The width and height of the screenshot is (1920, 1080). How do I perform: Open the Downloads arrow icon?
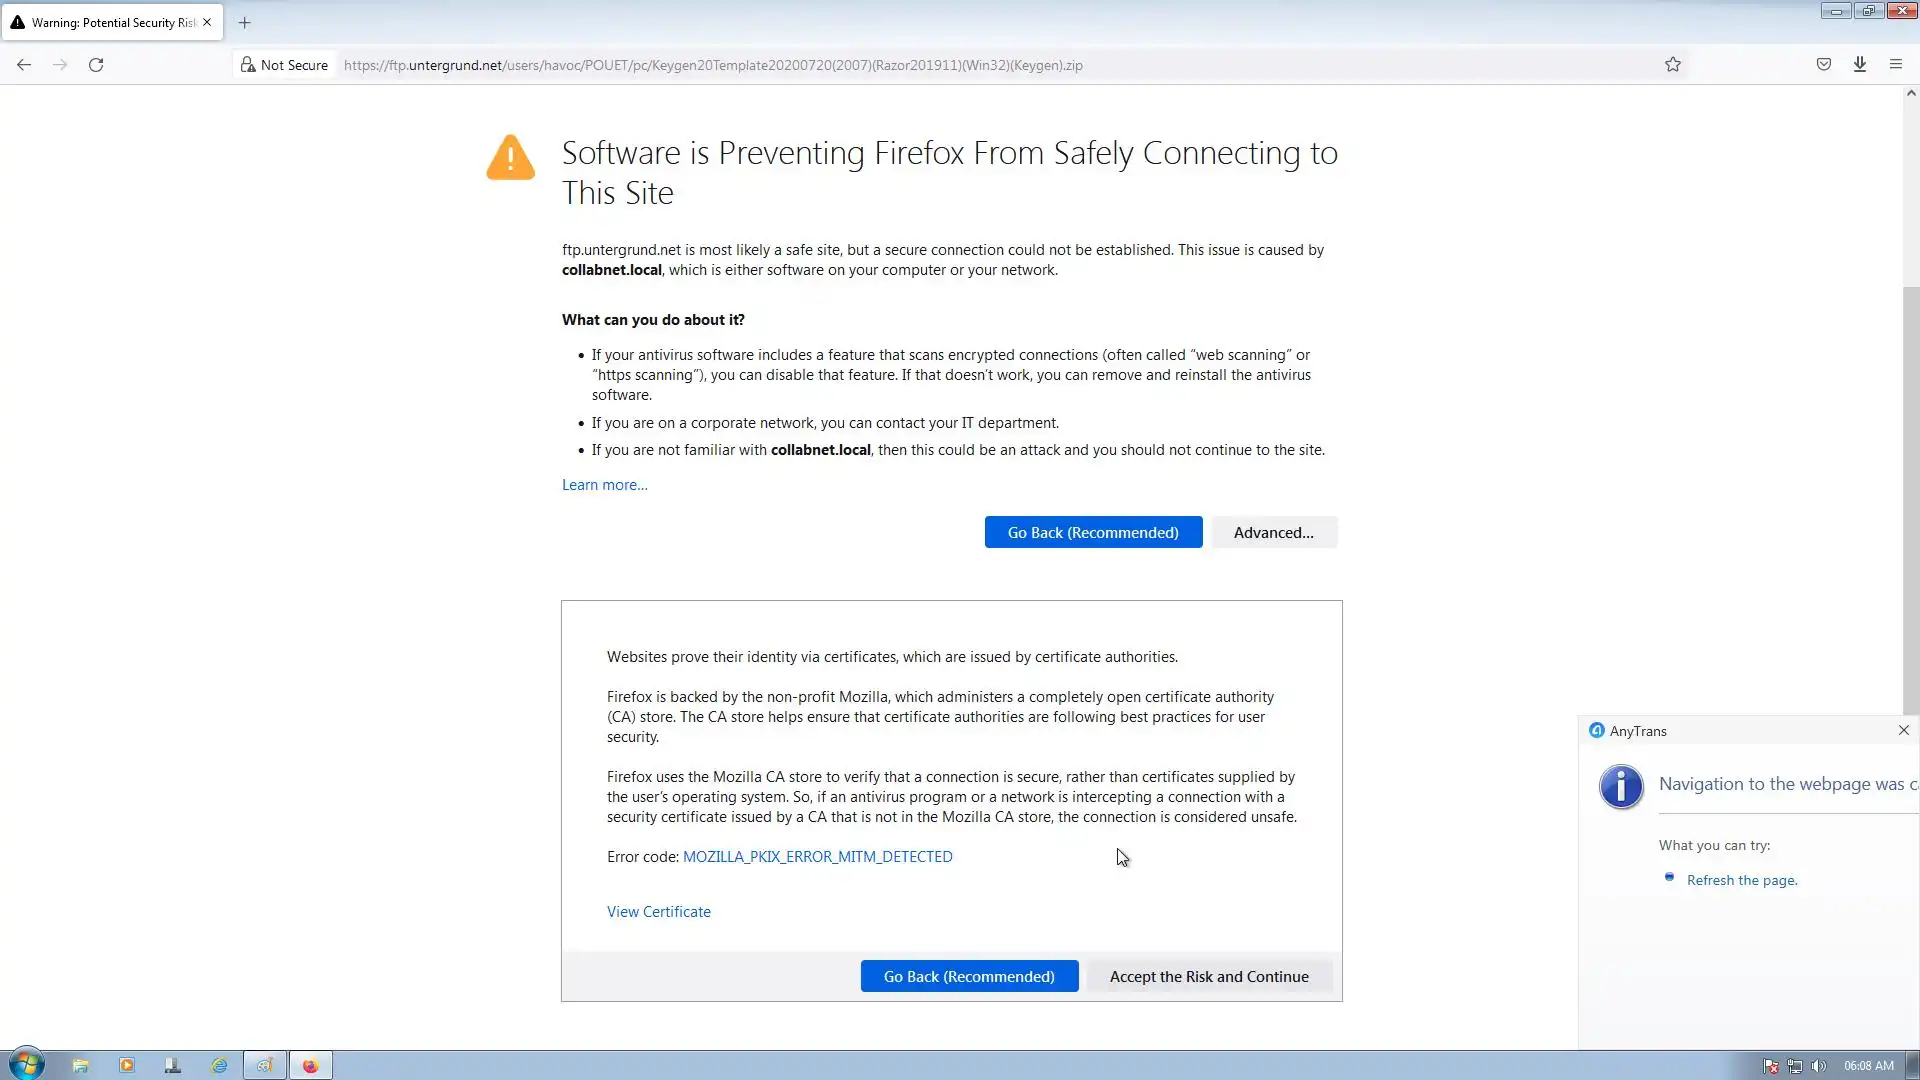[x=1860, y=65]
